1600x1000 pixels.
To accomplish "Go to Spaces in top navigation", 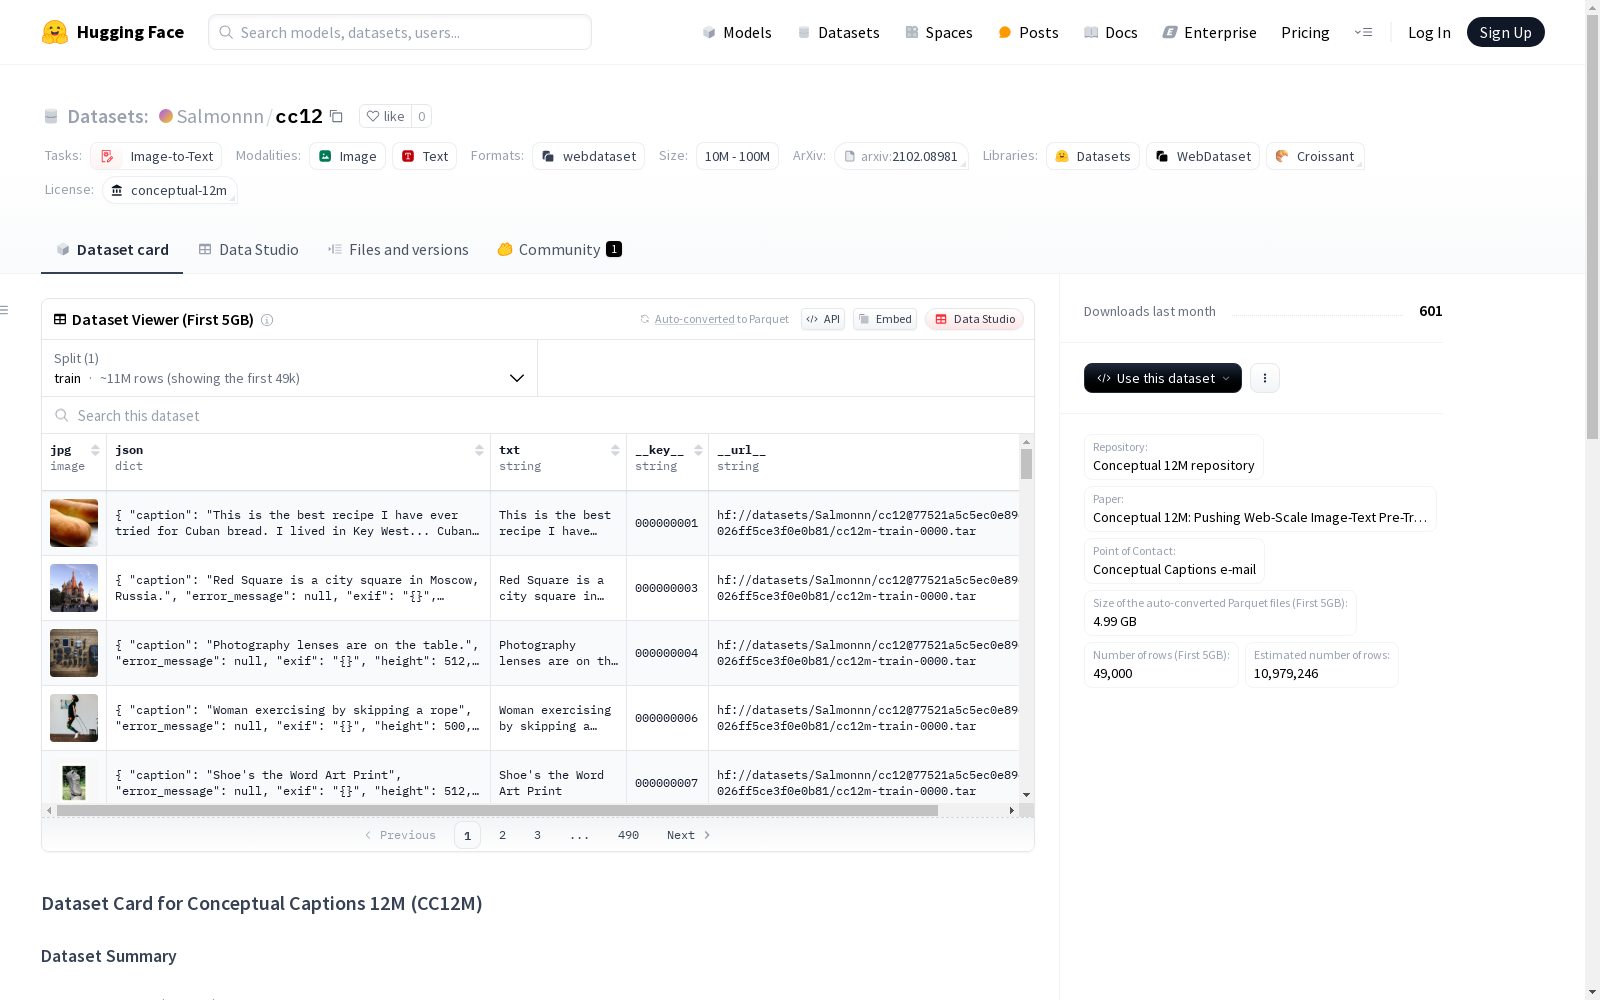I will pos(939,32).
